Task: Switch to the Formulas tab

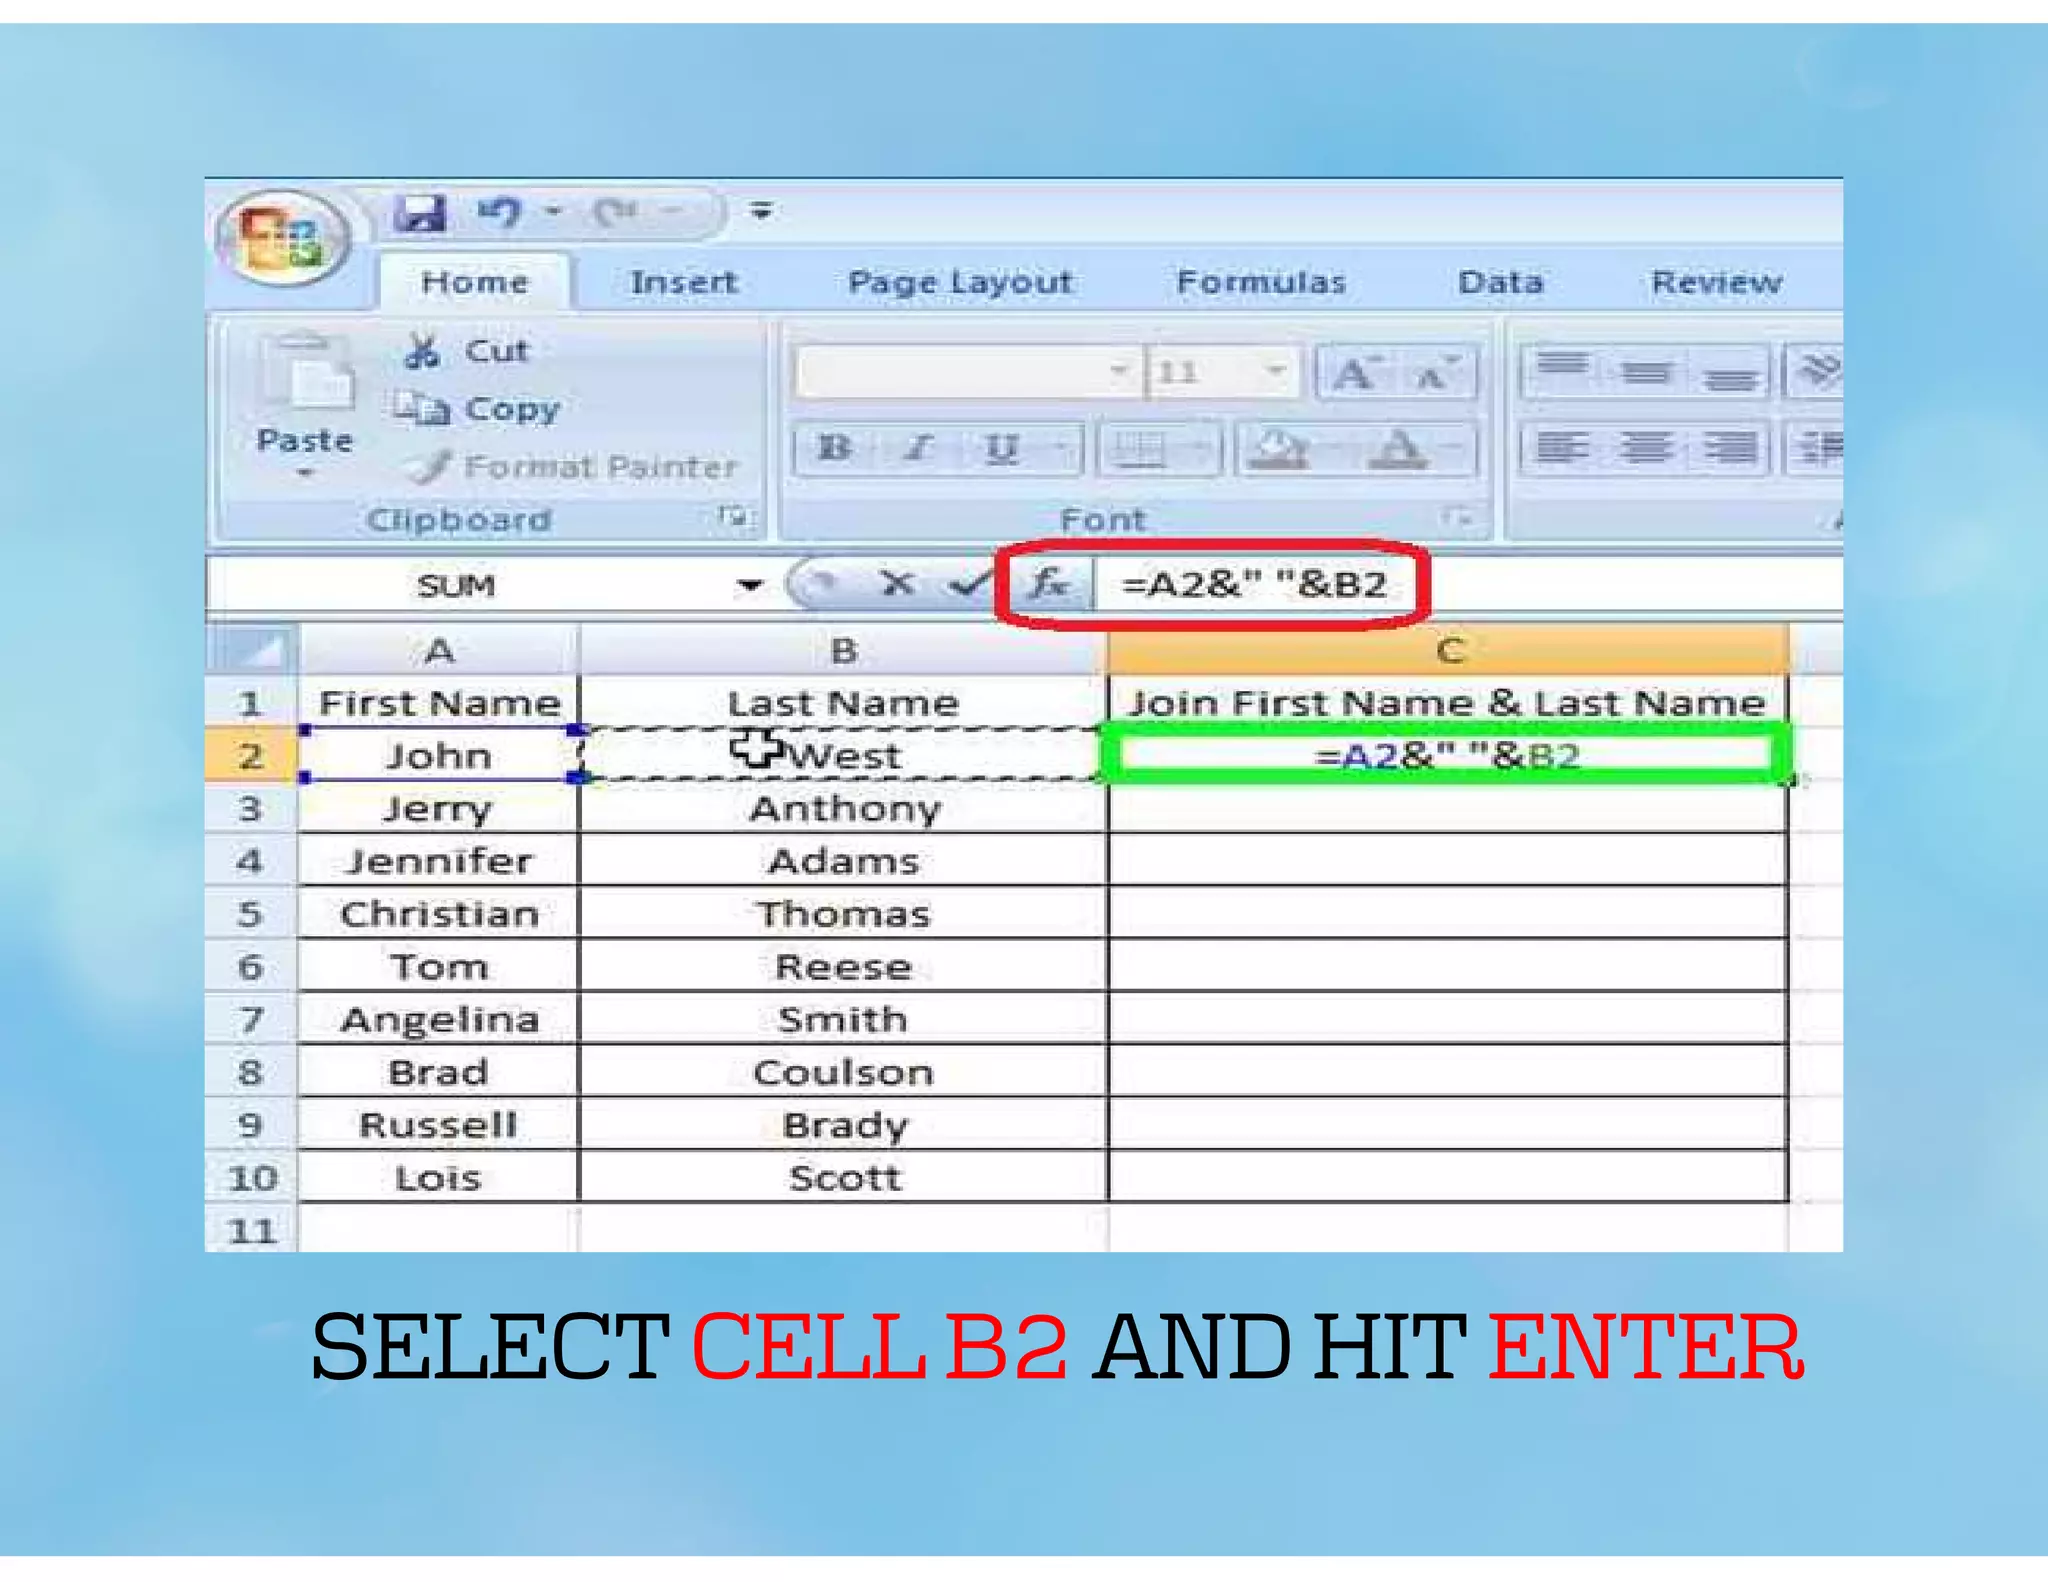Action: 1260,283
